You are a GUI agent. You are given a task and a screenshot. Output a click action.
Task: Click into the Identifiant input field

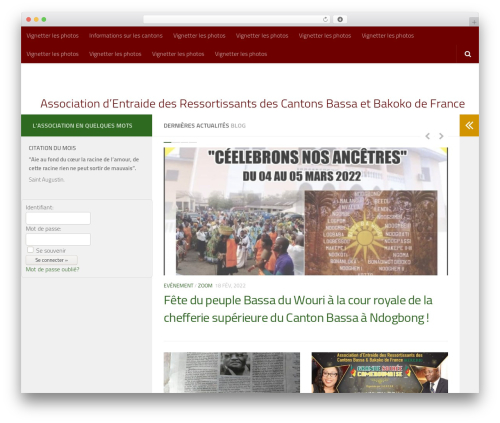[58, 218]
